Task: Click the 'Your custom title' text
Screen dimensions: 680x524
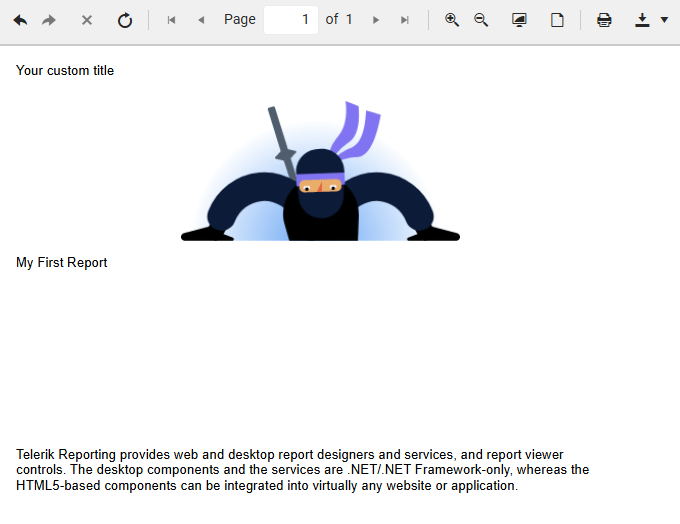Action: [x=65, y=70]
